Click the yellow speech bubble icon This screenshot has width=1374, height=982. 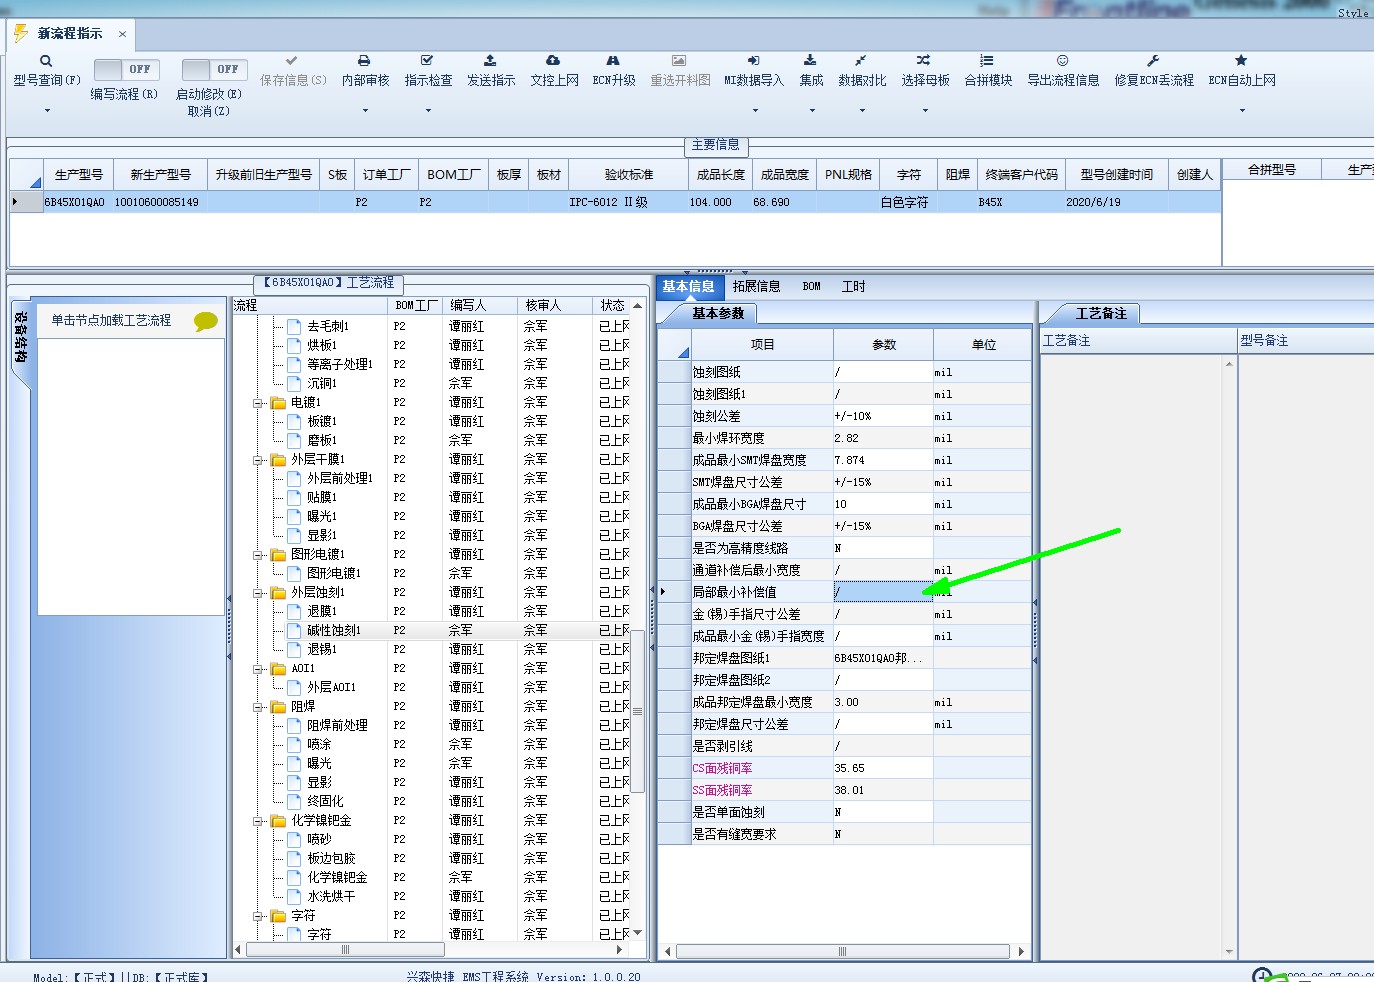(x=206, y=321)
